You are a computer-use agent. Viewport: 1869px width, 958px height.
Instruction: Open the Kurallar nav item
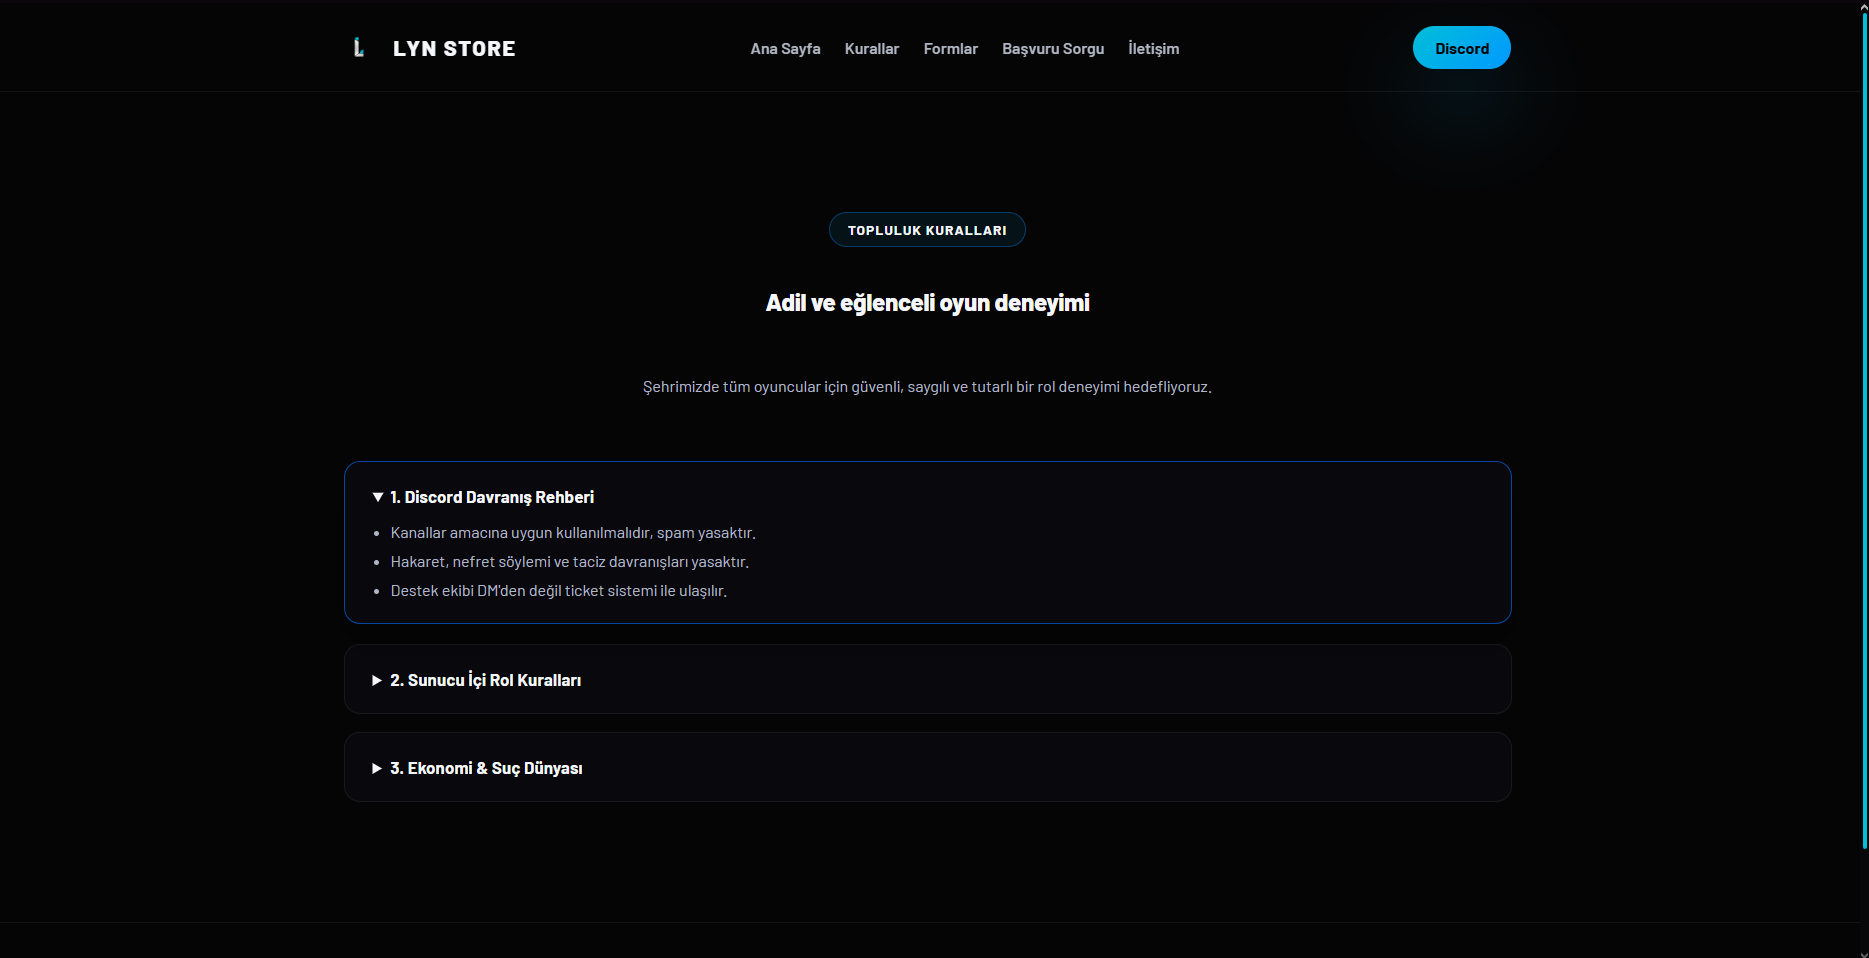point(871,49)
